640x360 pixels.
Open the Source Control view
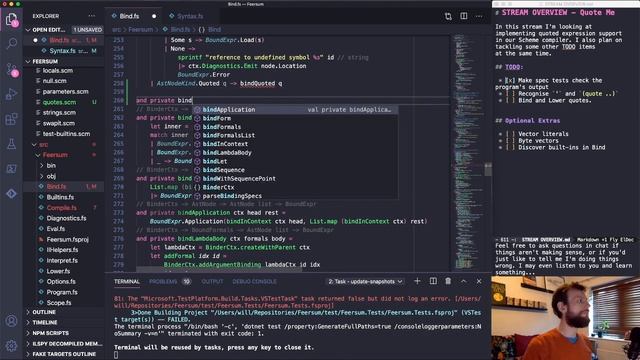[11, 69]
